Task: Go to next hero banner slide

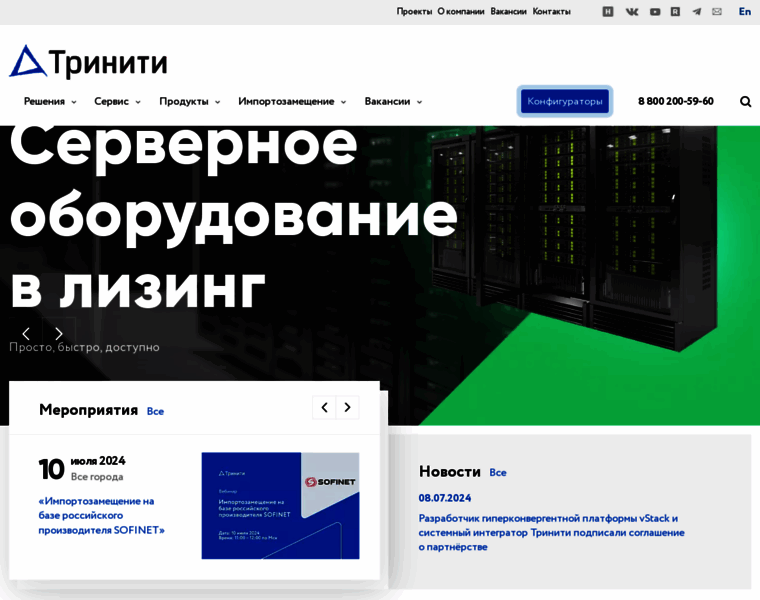Action: (59, 333)
